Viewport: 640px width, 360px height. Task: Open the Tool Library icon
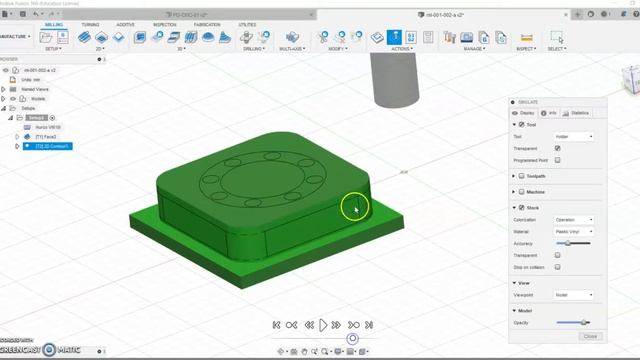(449, 38)
